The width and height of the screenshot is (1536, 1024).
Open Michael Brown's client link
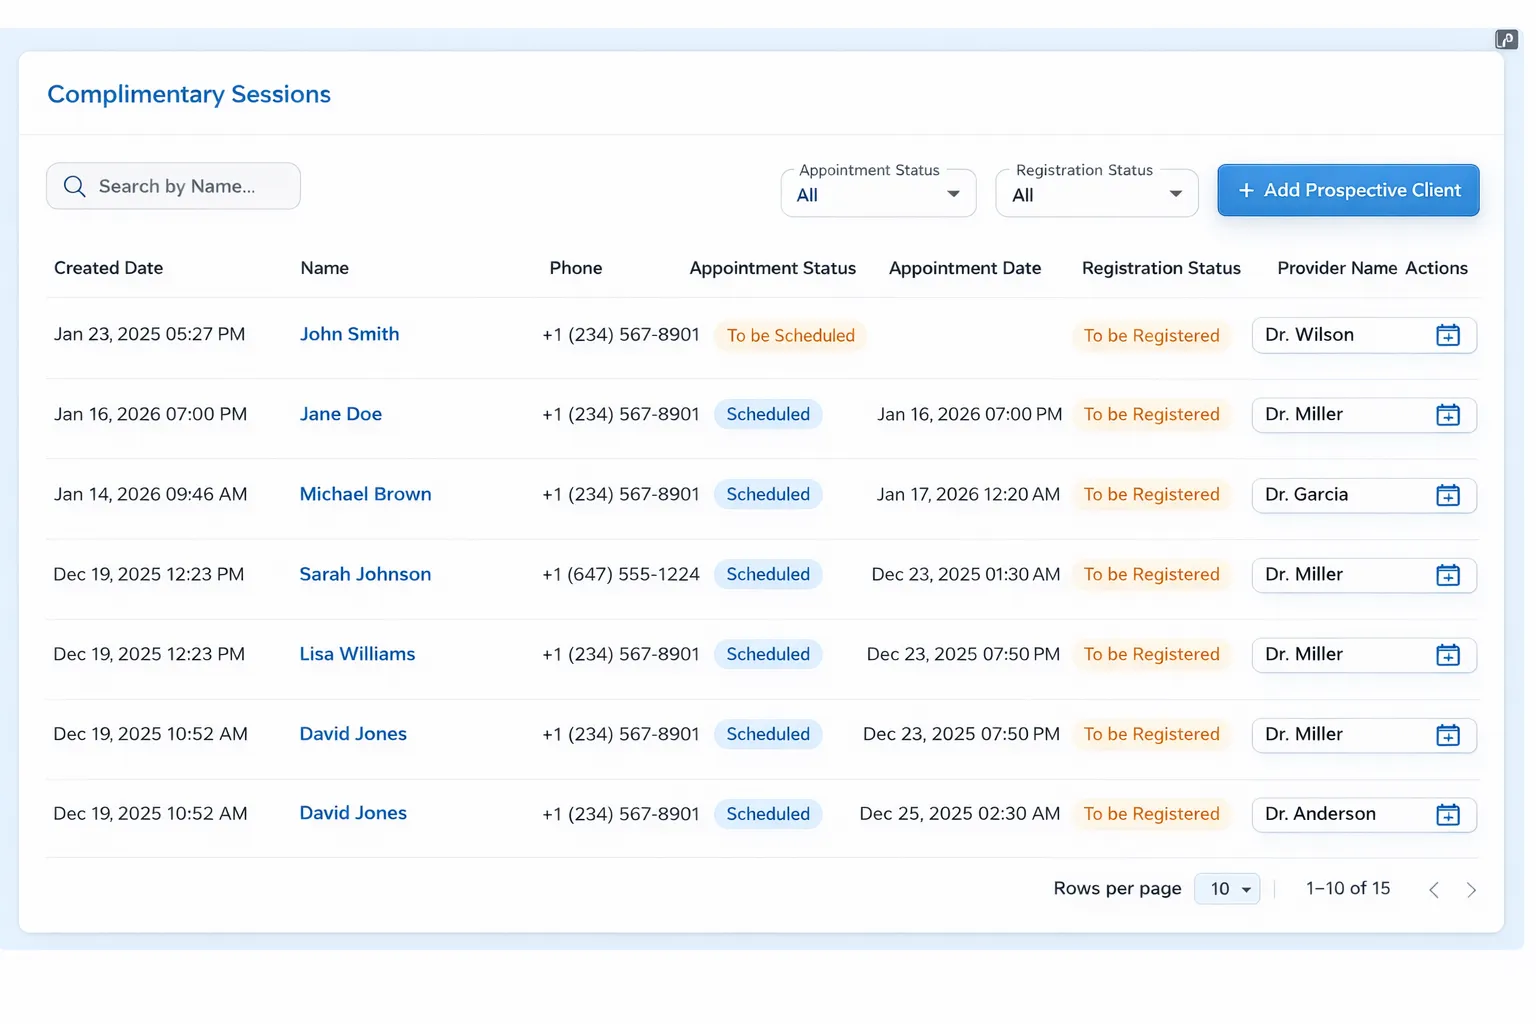[365, 494]
